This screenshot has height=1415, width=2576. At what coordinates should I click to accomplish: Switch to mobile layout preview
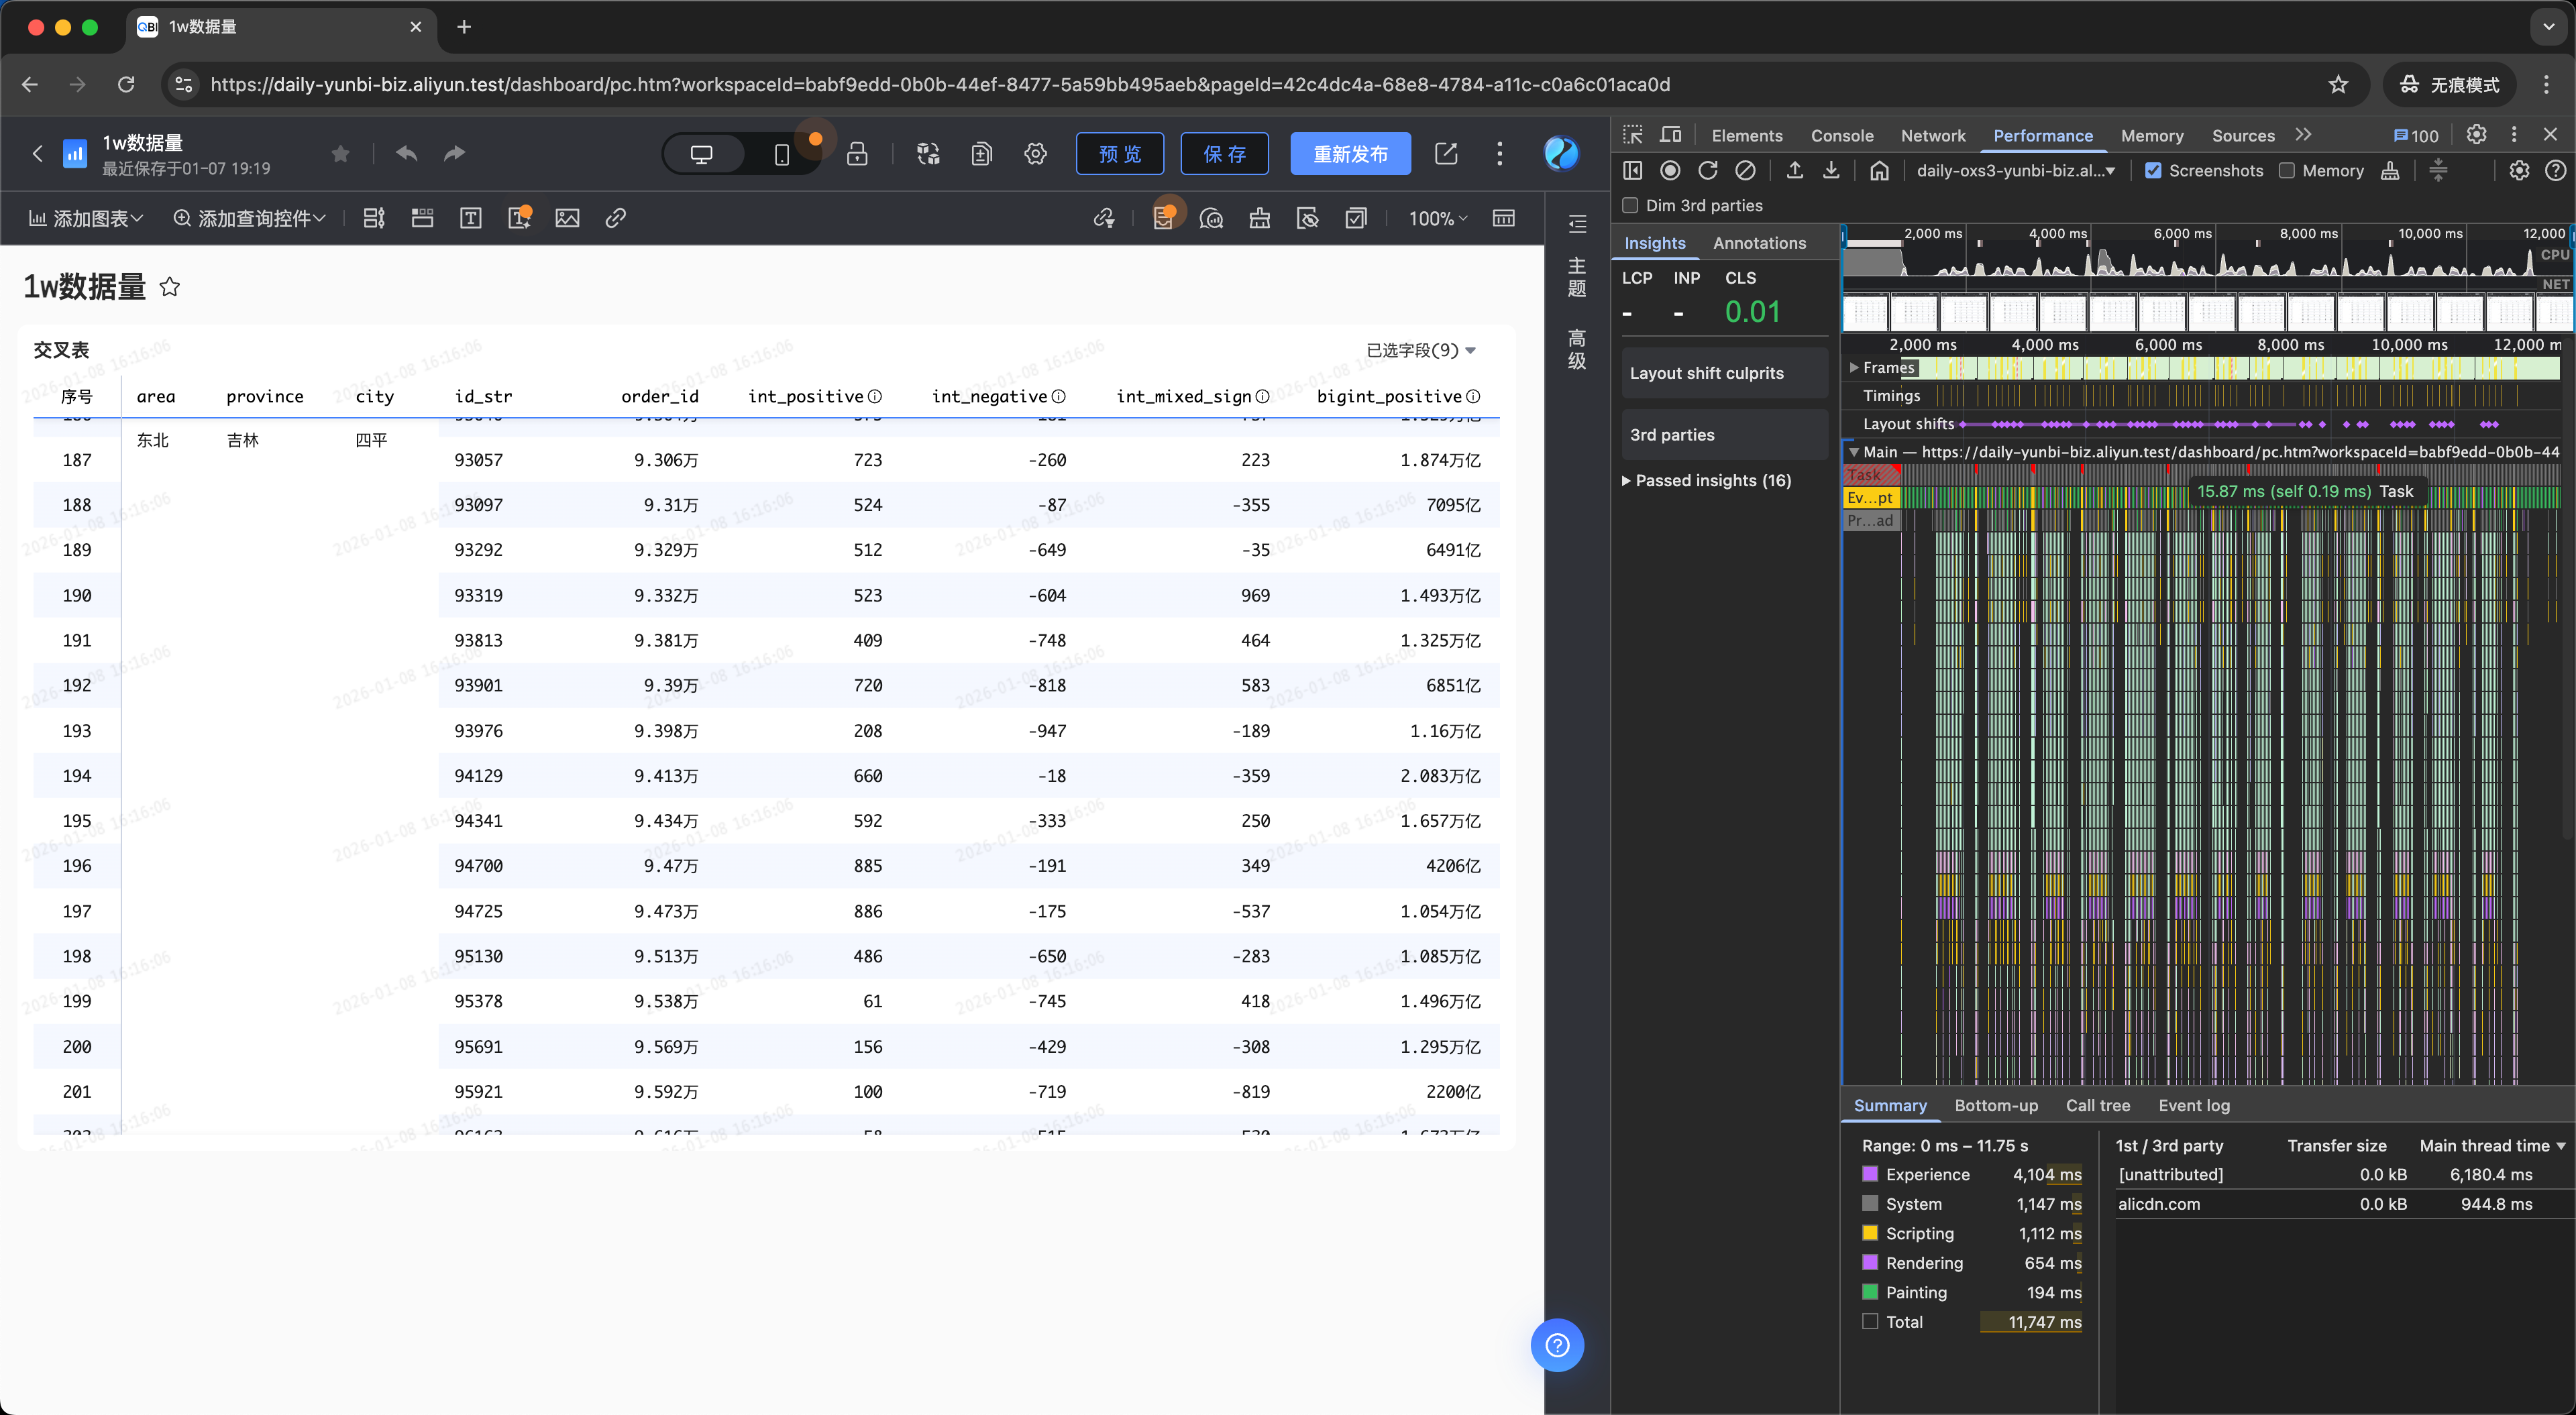(782, 154)
